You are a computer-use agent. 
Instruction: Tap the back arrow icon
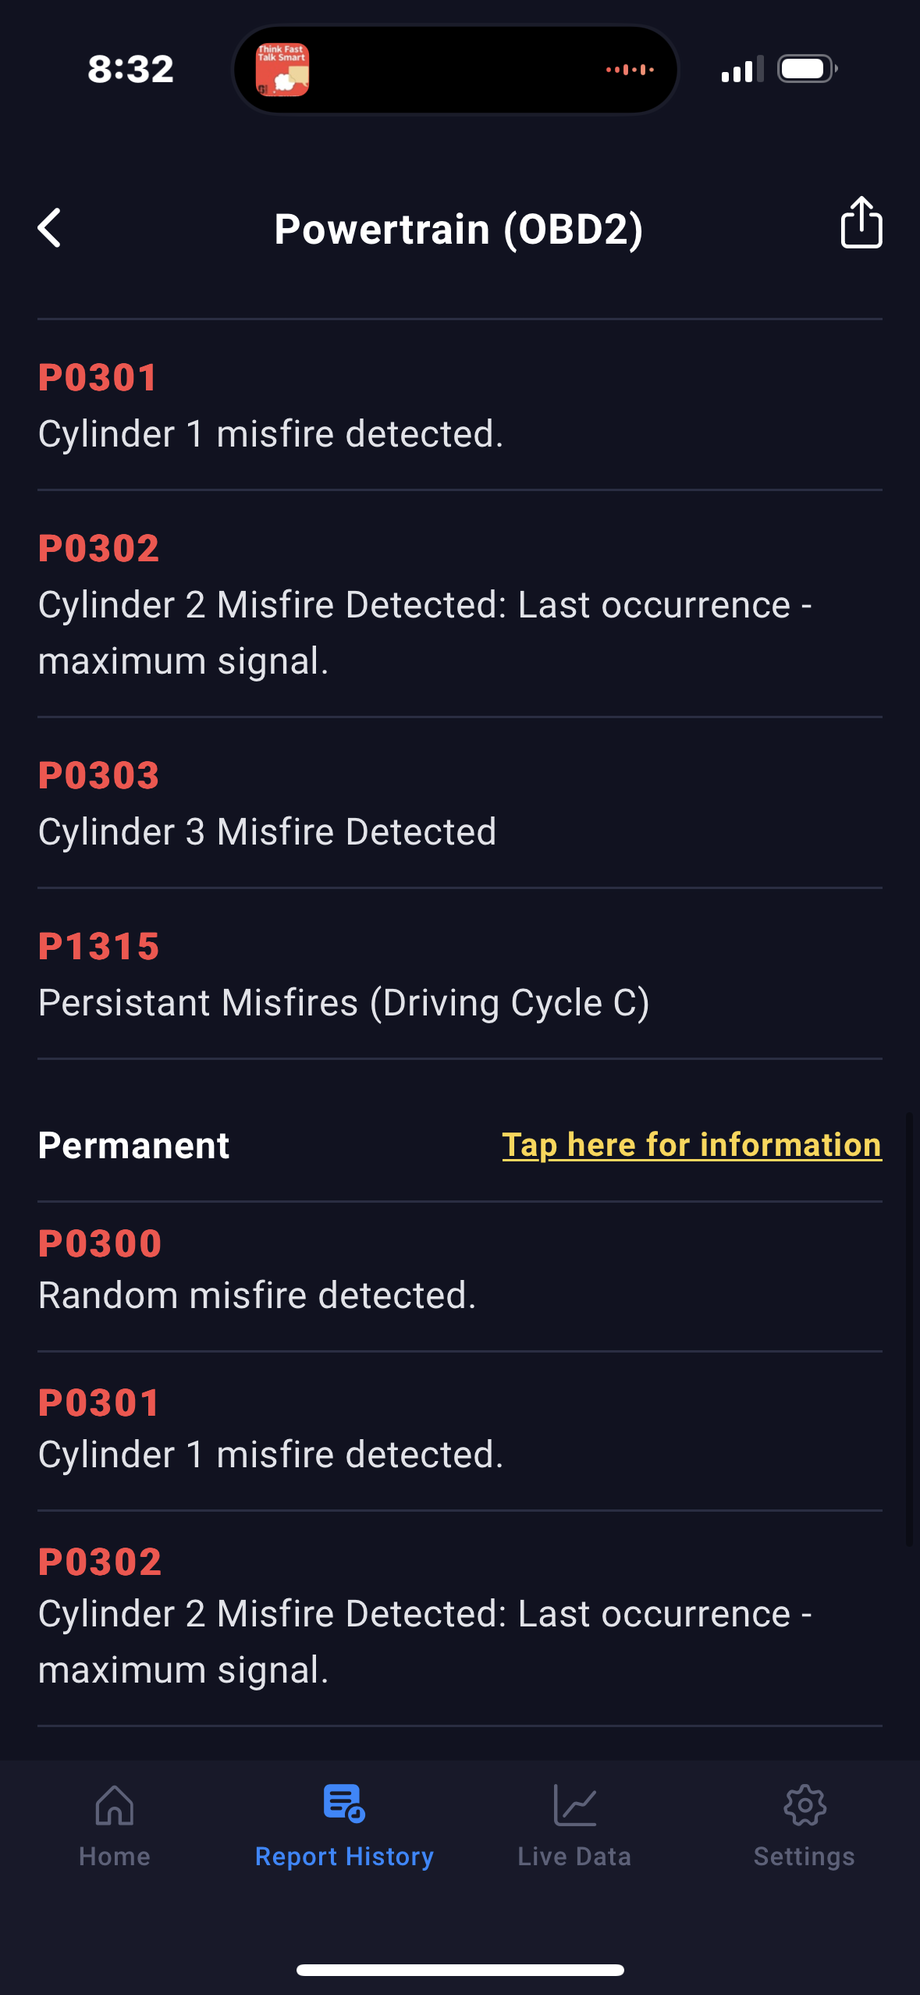pos(50,228)
